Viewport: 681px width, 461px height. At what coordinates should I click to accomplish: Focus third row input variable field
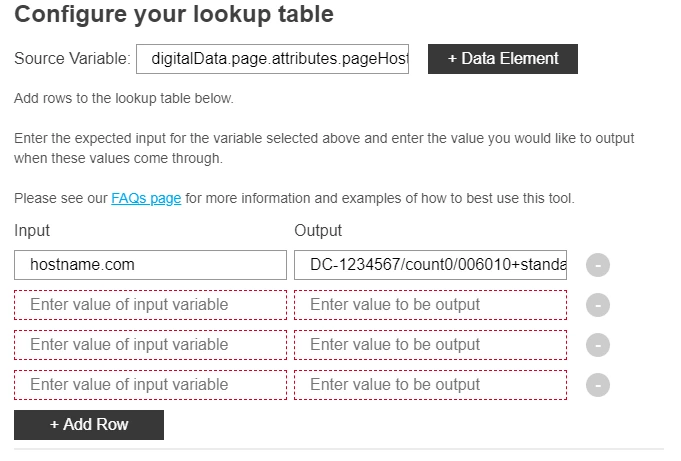click(x=150, y=345)
